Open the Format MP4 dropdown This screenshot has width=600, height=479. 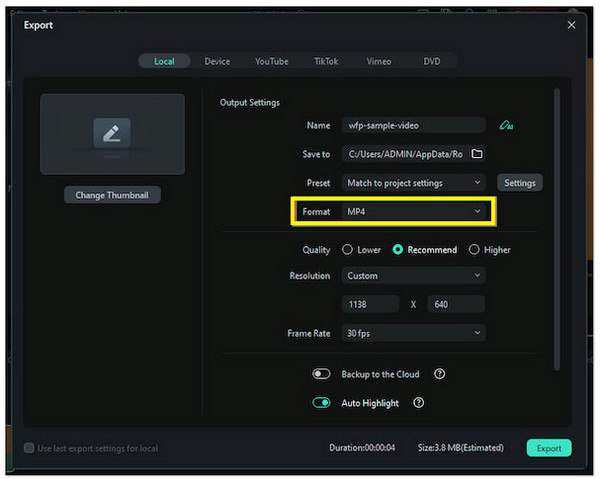(413, 212)
